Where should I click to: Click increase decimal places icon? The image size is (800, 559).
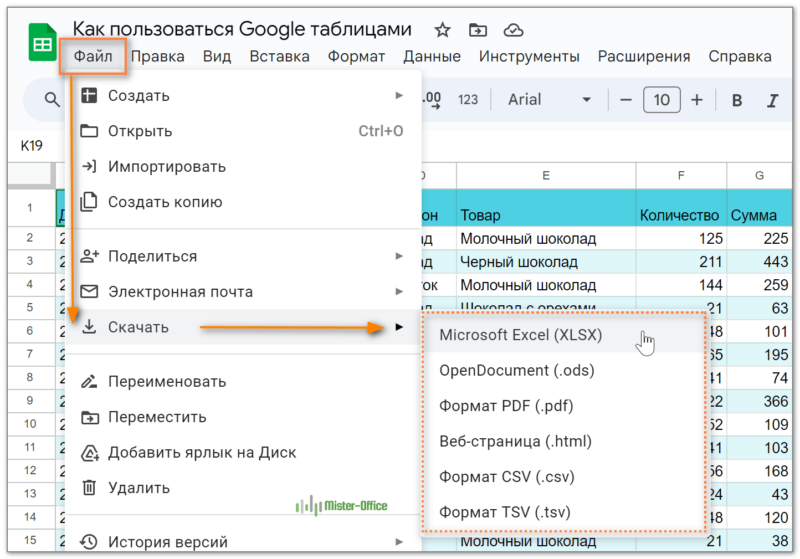pyautogui.click(x=432, y=99)
